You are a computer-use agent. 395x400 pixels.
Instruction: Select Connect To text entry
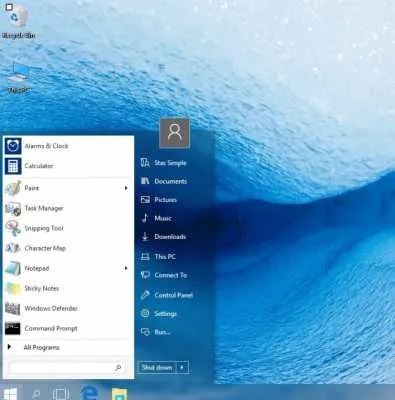click(171, 275)
